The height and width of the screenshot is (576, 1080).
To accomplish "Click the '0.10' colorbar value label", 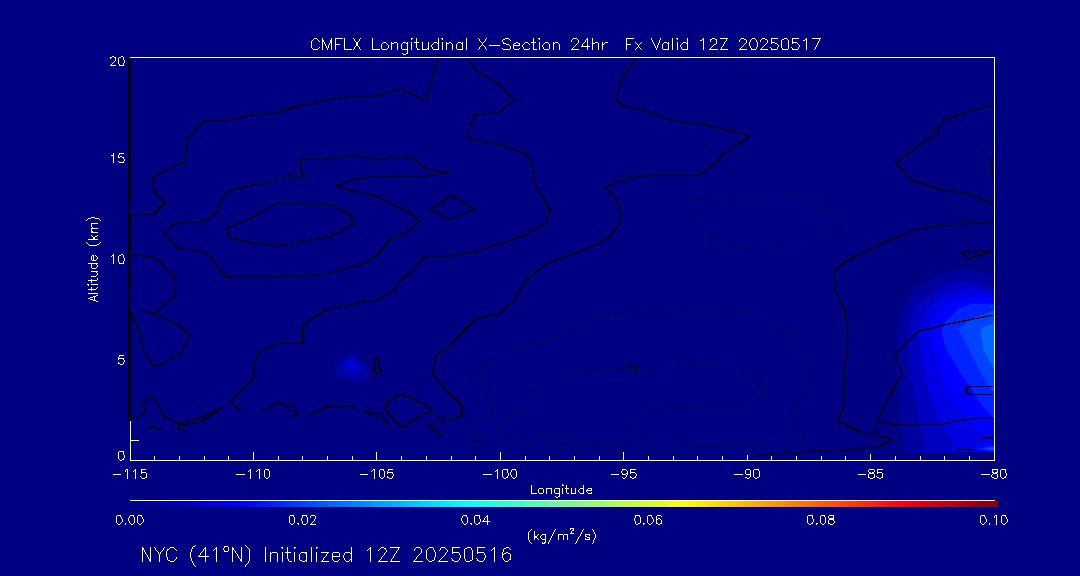I will click(994, 520).
